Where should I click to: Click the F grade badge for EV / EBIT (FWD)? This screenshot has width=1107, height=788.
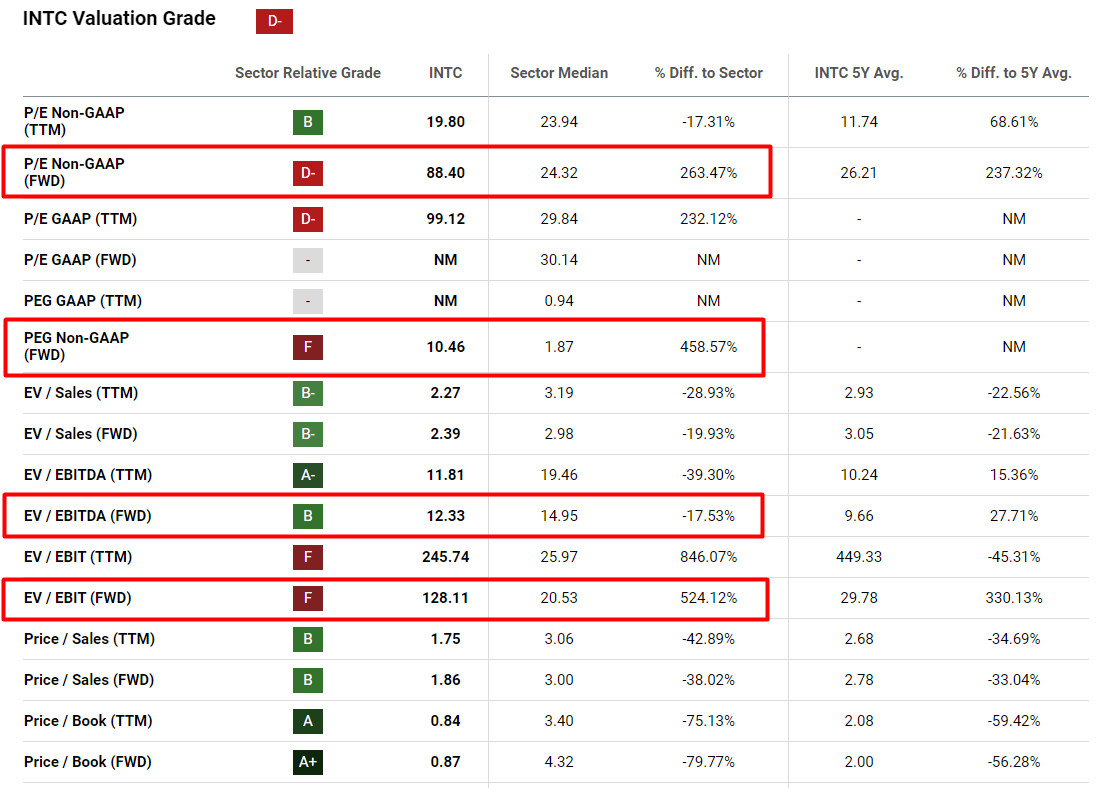click(x=308, y=597)
